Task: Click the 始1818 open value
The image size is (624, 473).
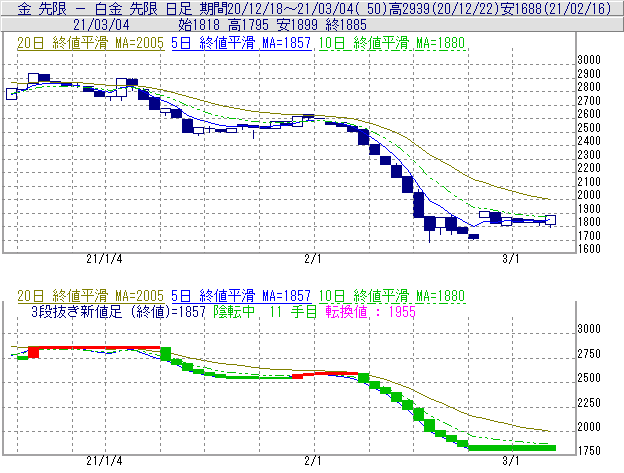Action: (199, 25)
